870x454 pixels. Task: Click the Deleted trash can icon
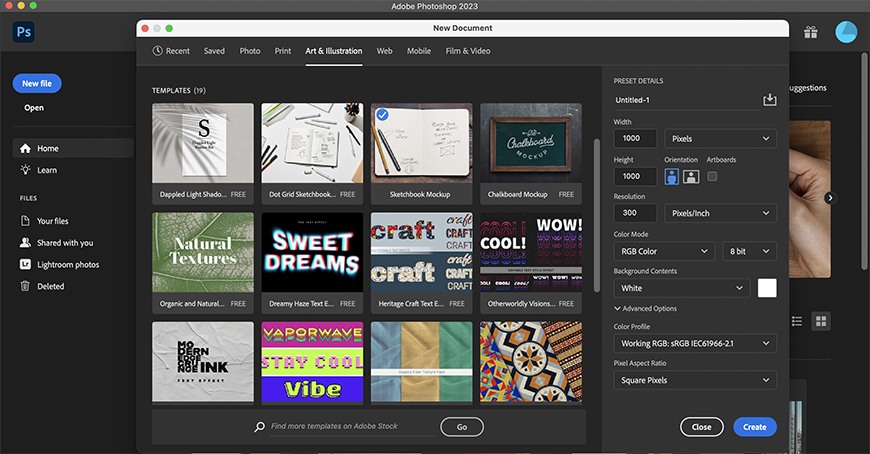point(25,286)
